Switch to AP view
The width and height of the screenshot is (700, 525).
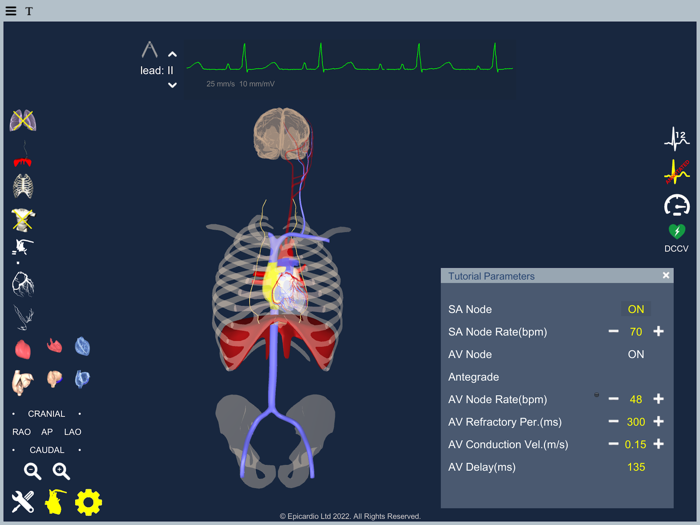coord(47,432)
